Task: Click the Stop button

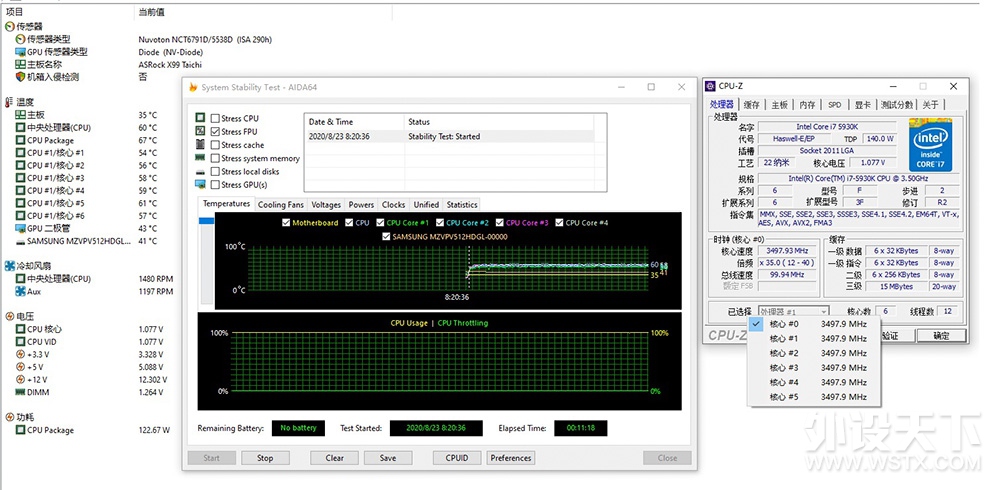Action: 265,458
